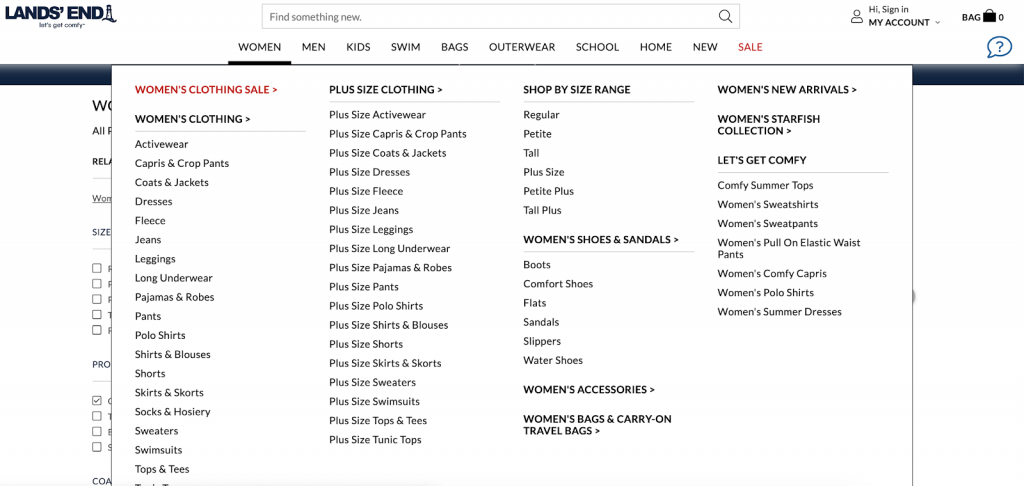Open Plus Size Shorts
1024x486 pixels.
[366, 344]
